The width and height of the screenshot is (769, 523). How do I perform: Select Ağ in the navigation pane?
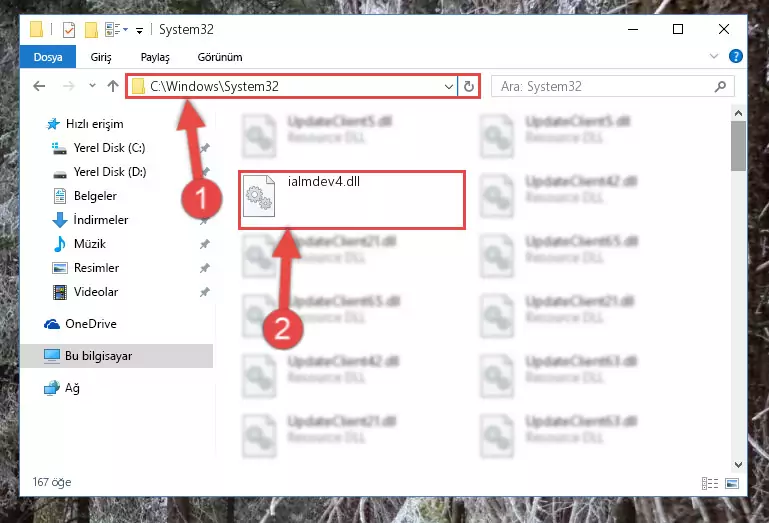62,388
